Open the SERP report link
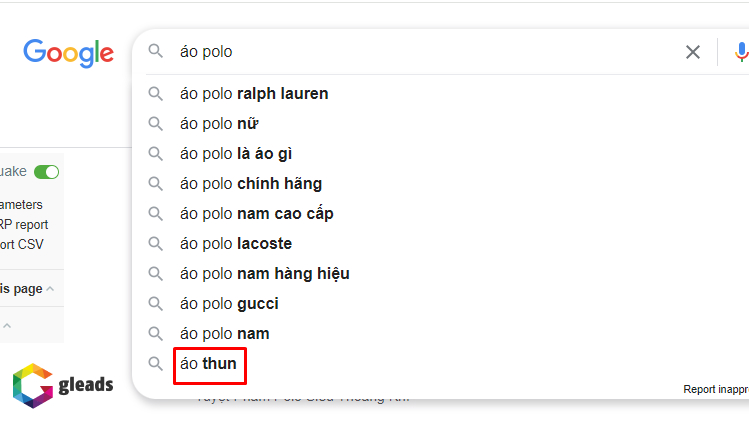This screenshot has width=749, height=425. [24, 225]
